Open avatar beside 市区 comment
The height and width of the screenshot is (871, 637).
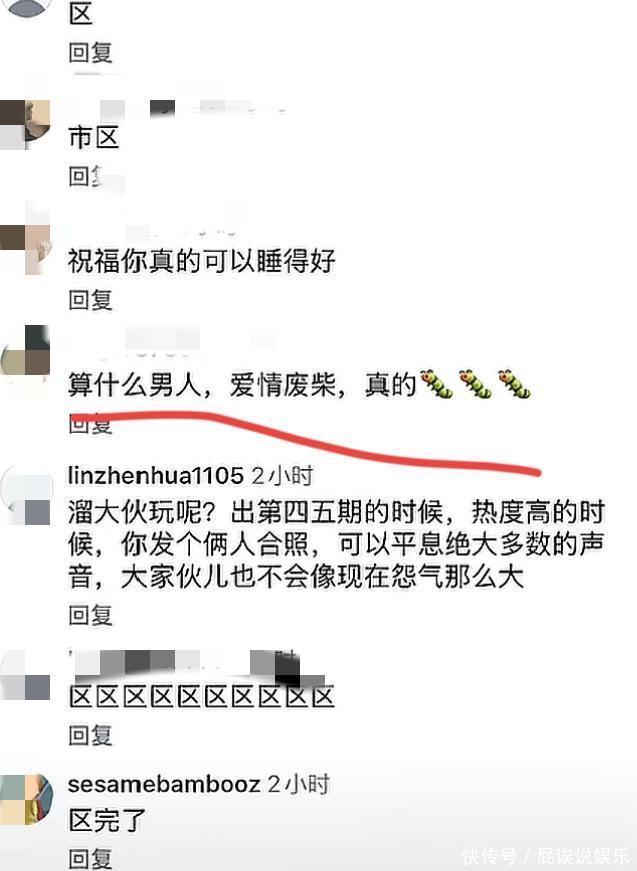(25, 125)
